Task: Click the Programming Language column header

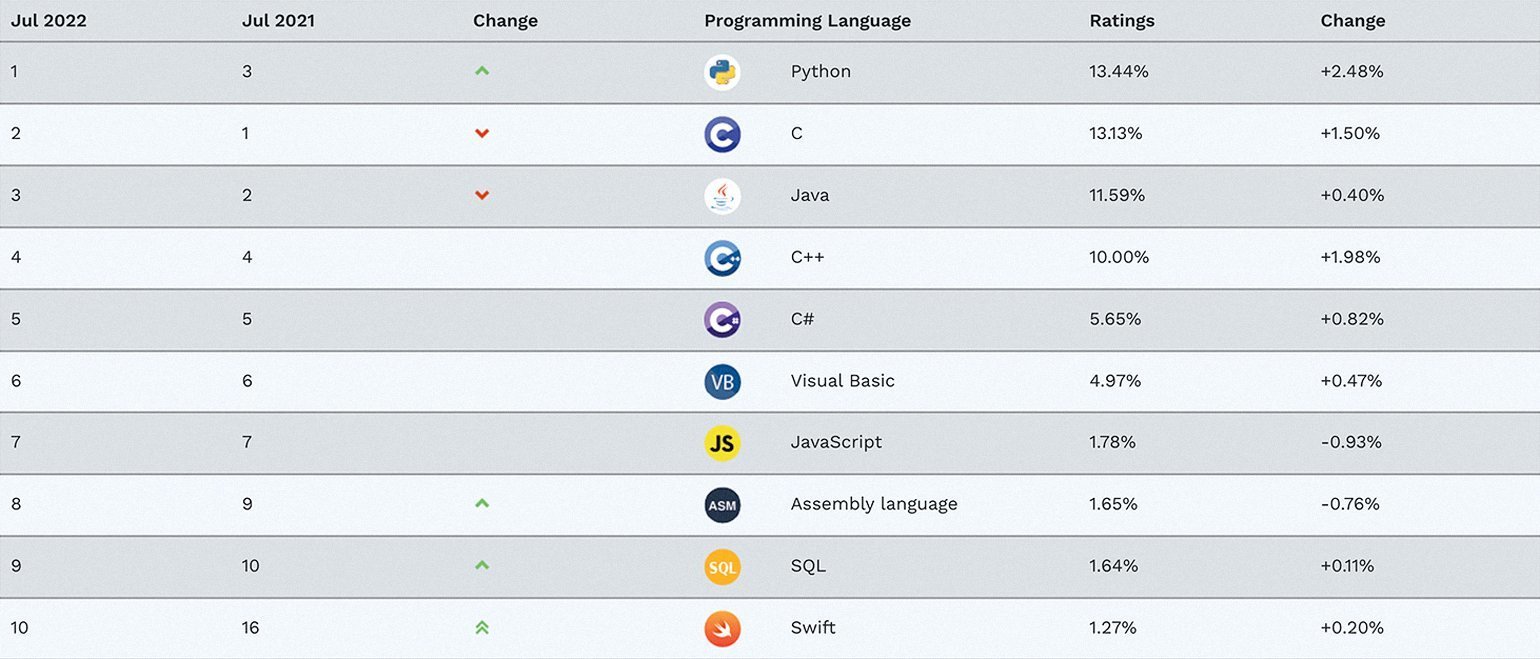Action: [x=807, y=21]
